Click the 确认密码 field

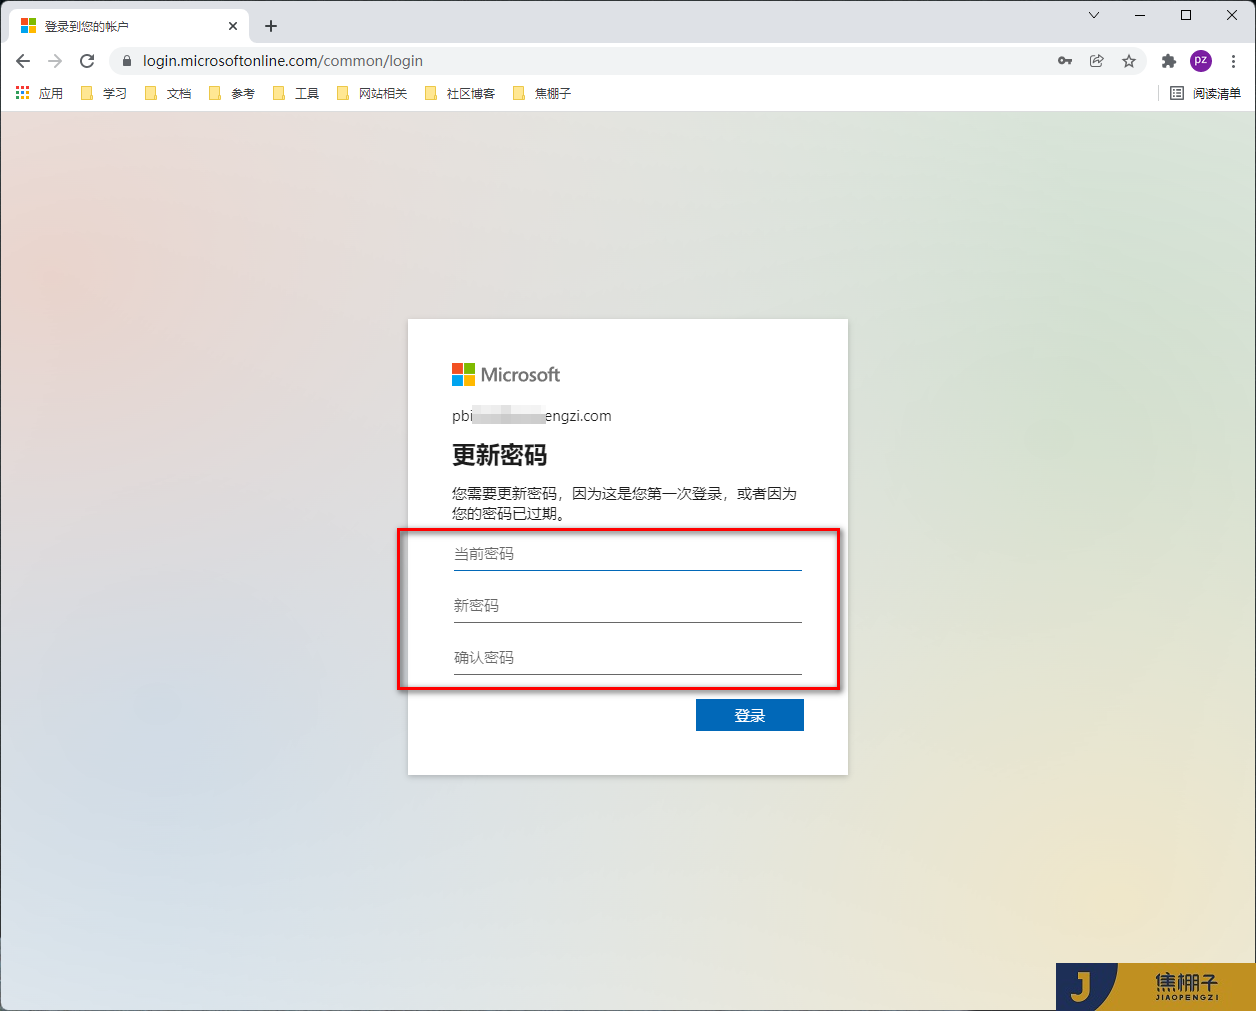(628, 658)
